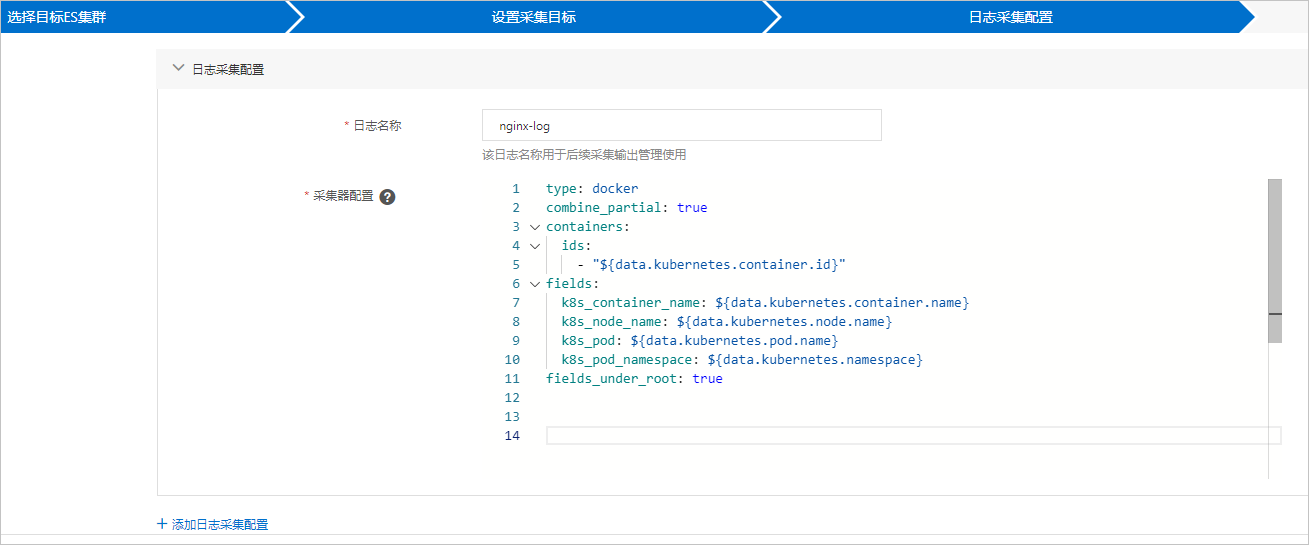Viewport: 1309px width, 545px height.
Task: Focus the 日志名称 input with nginx-log
Action: (681, 125)
